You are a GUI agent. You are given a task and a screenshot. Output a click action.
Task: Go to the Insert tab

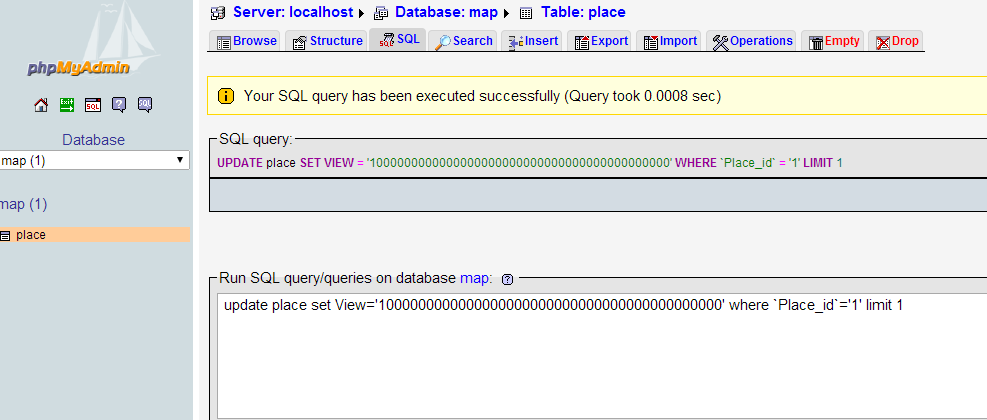click(x=533, y=41)
